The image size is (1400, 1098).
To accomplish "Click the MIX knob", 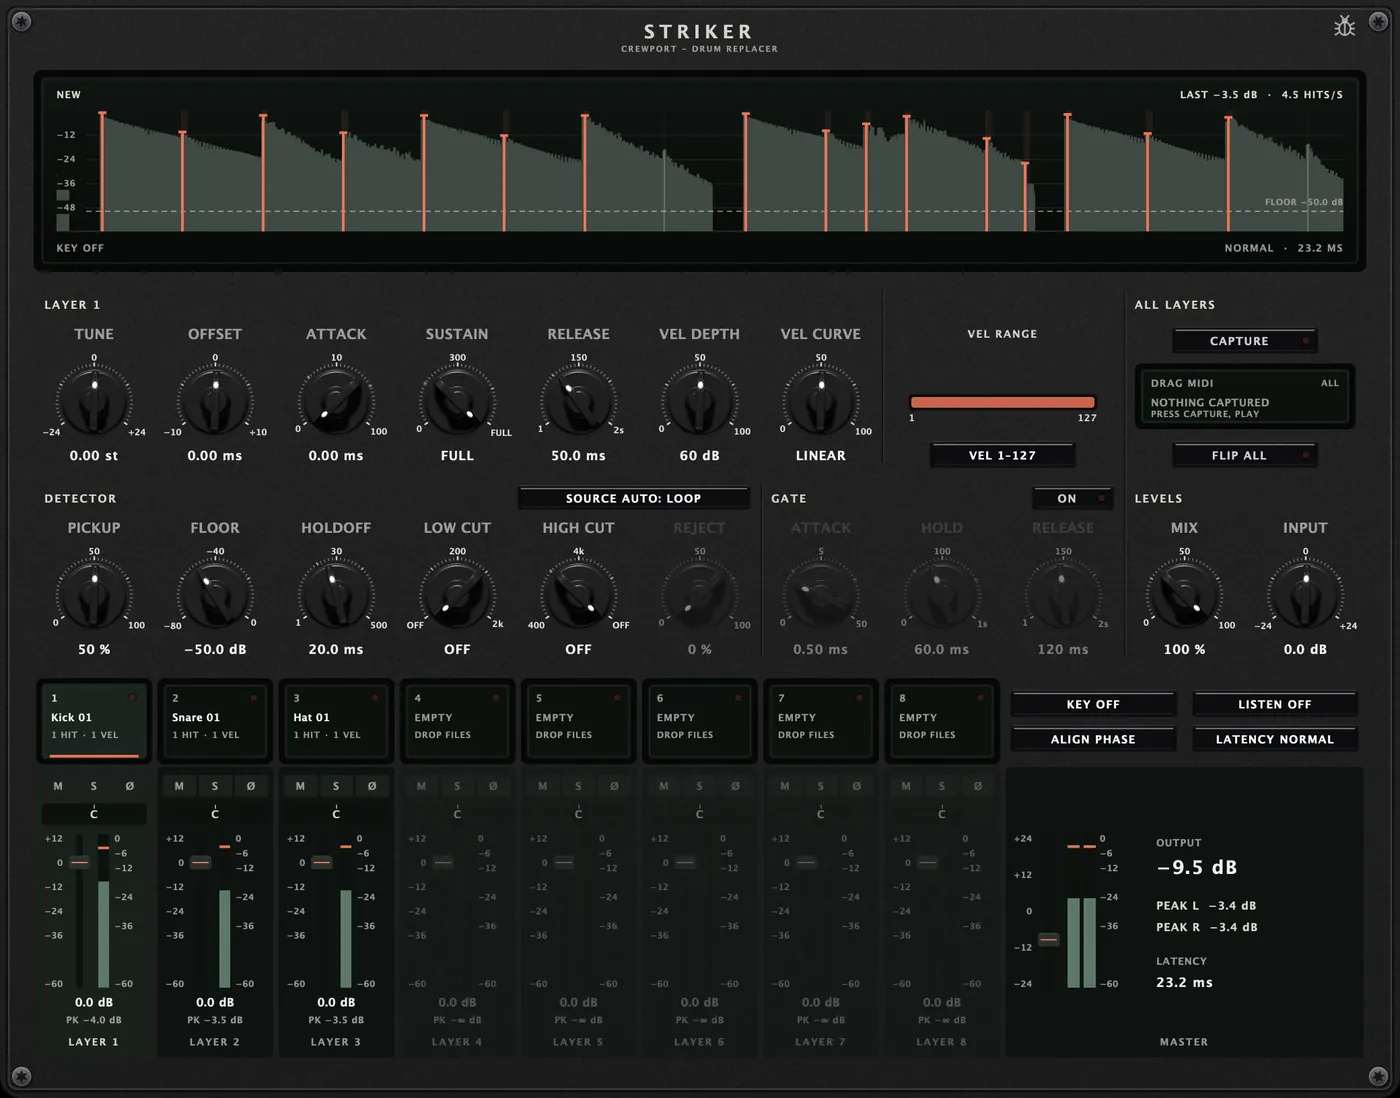I will pyautogui.click(x=1184, y=595).
